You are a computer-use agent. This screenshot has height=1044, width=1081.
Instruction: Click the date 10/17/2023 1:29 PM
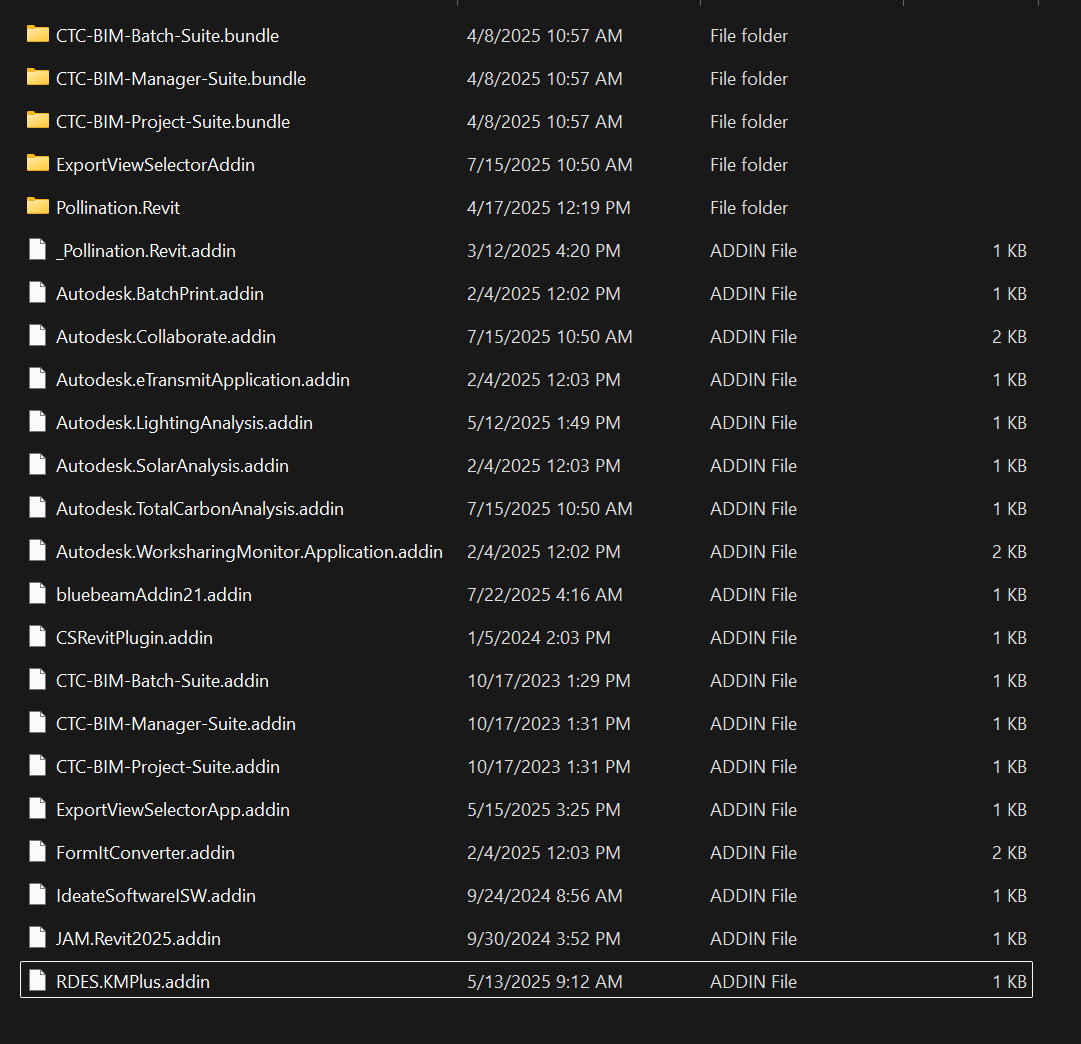pyautogui.click(x=549, y=681)
